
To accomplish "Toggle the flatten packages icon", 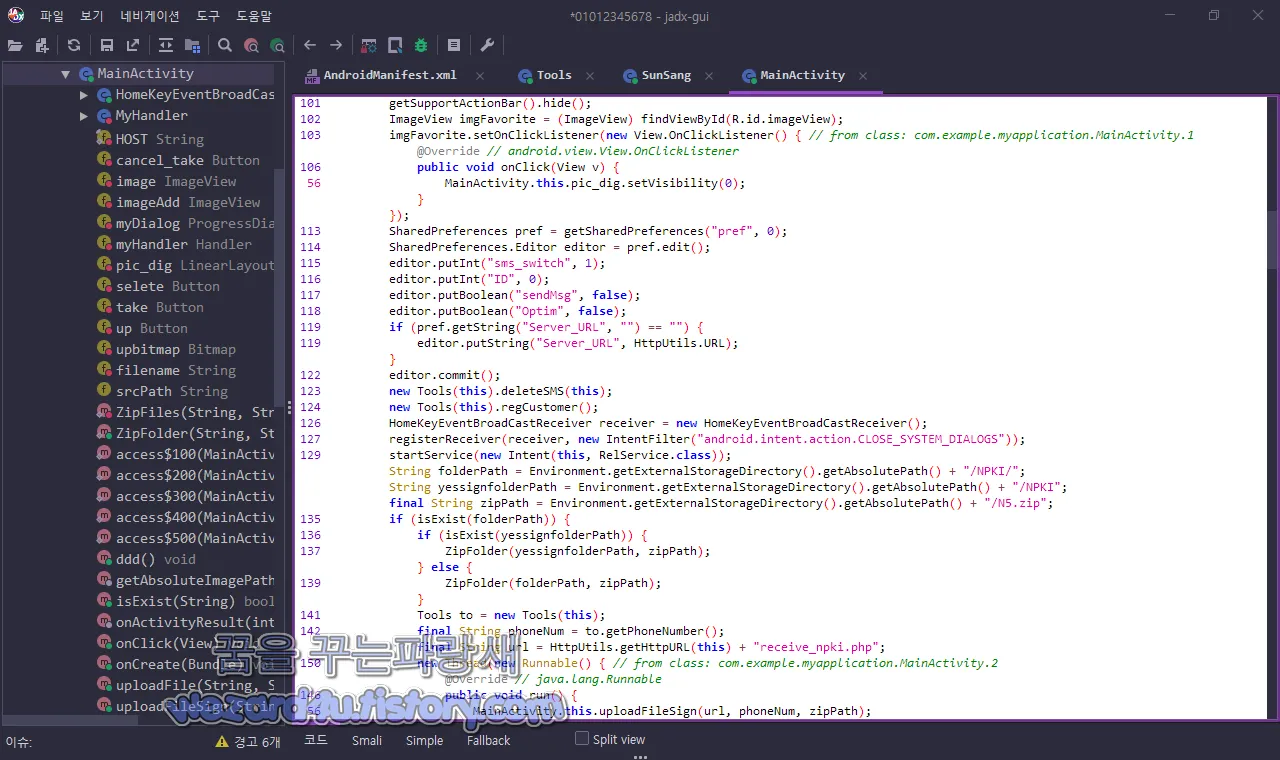I will (x=192, y=45).
